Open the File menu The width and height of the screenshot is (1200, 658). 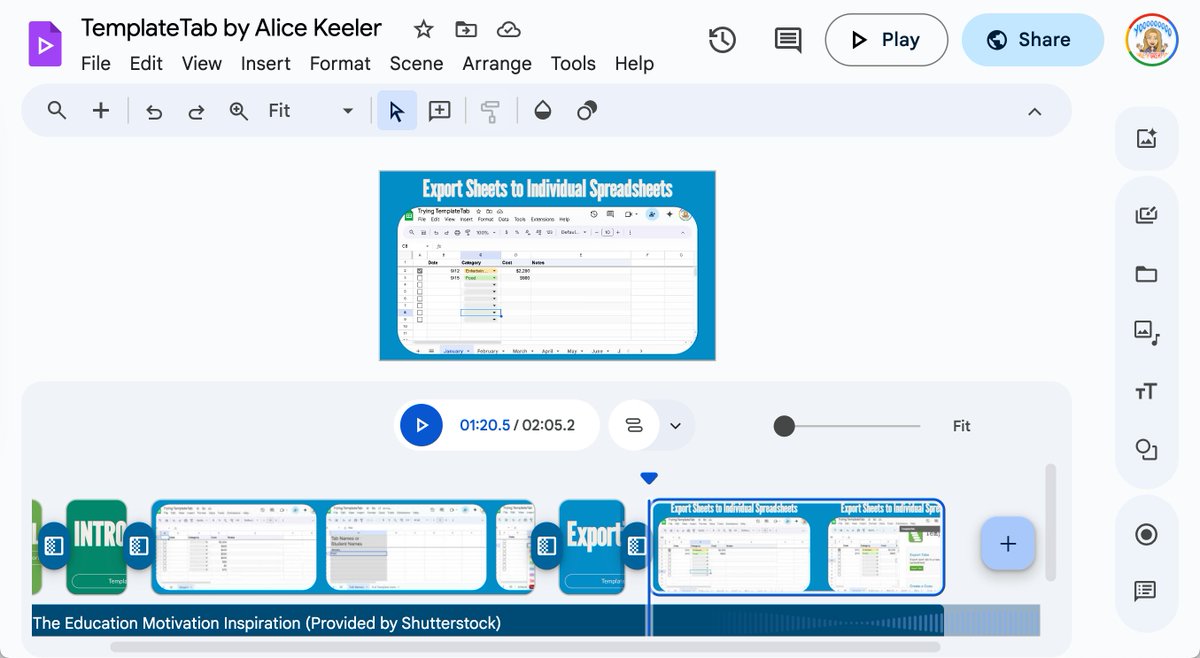tap(95, 63)
